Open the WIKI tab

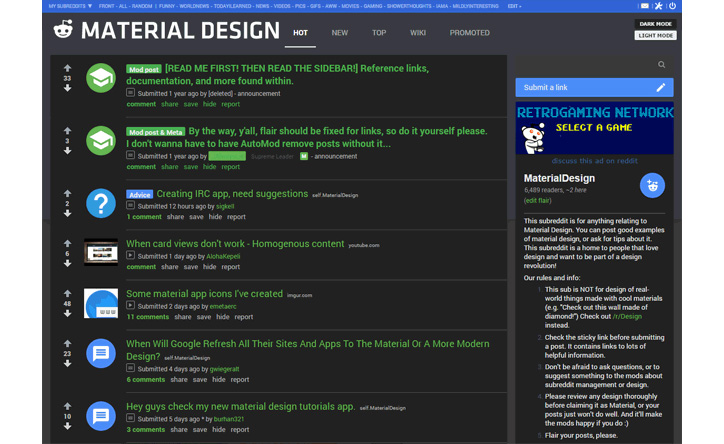pos(418,33)
